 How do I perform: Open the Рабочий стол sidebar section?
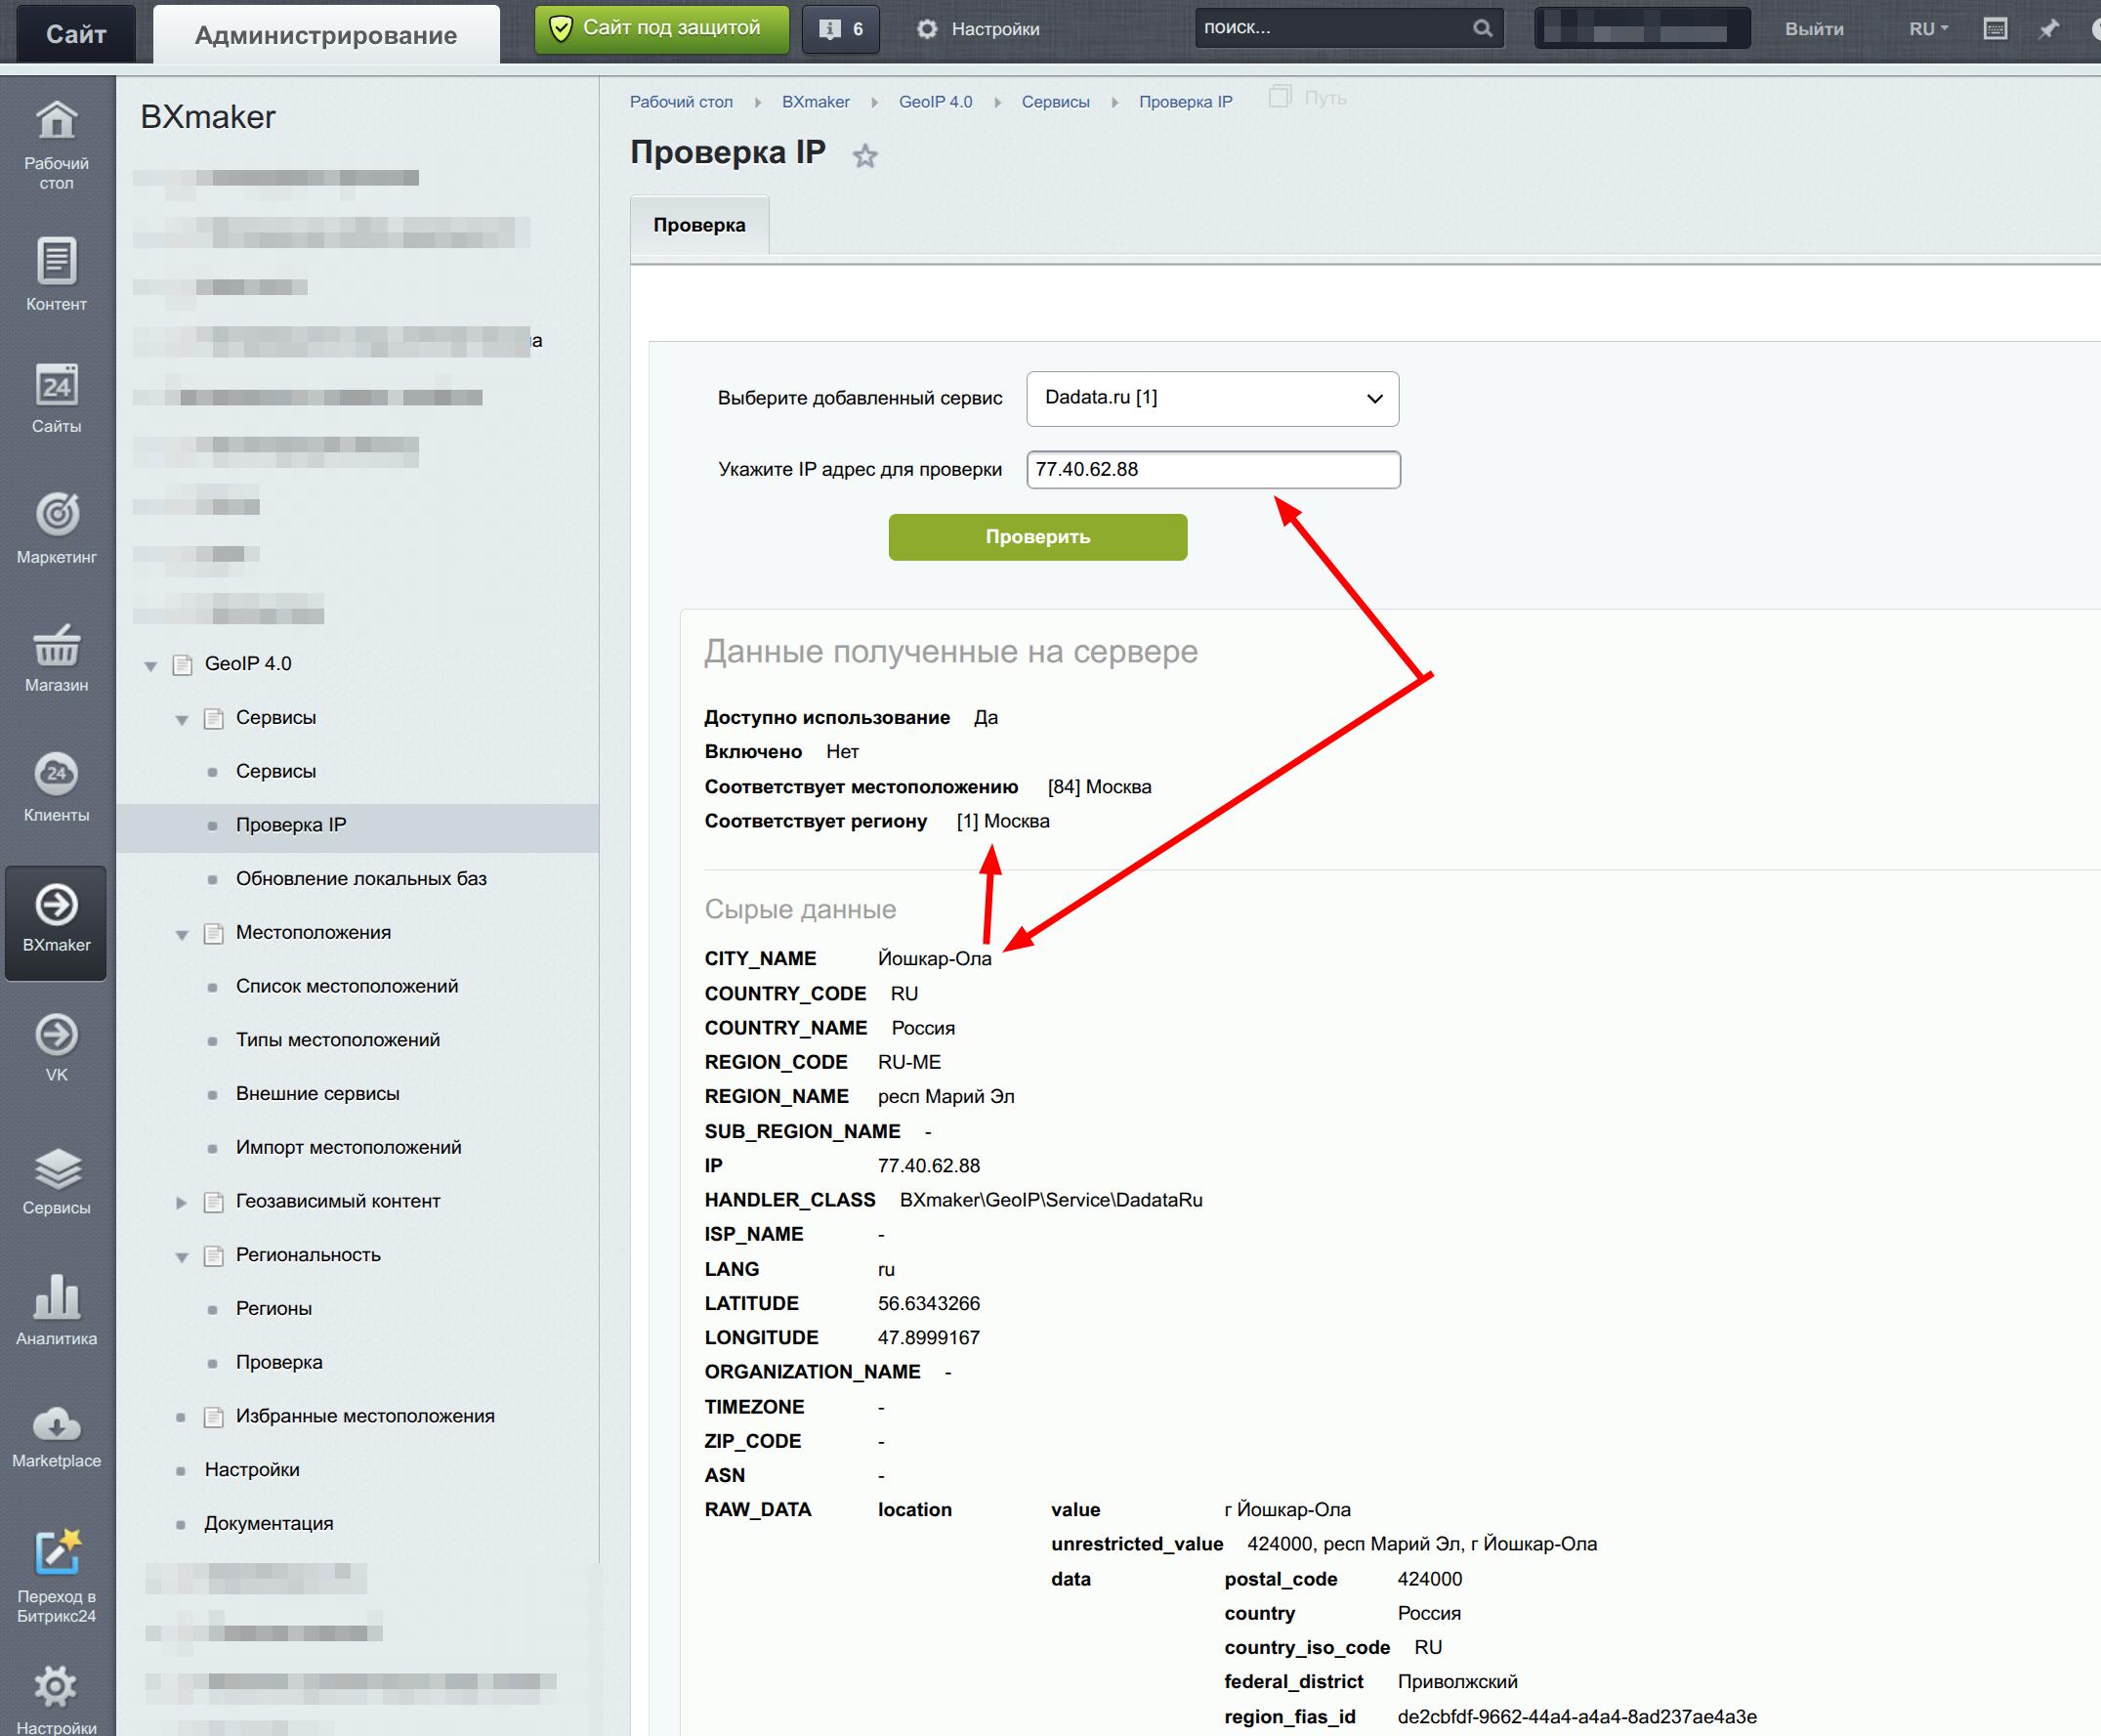[57, 145]
